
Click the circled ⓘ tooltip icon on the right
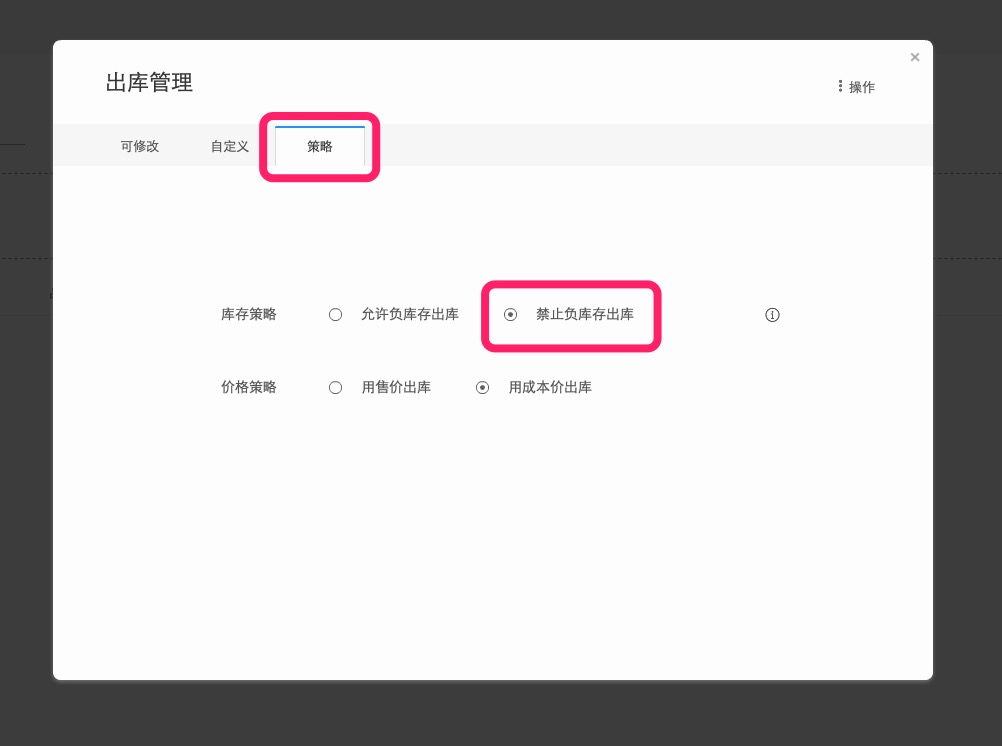772,315
